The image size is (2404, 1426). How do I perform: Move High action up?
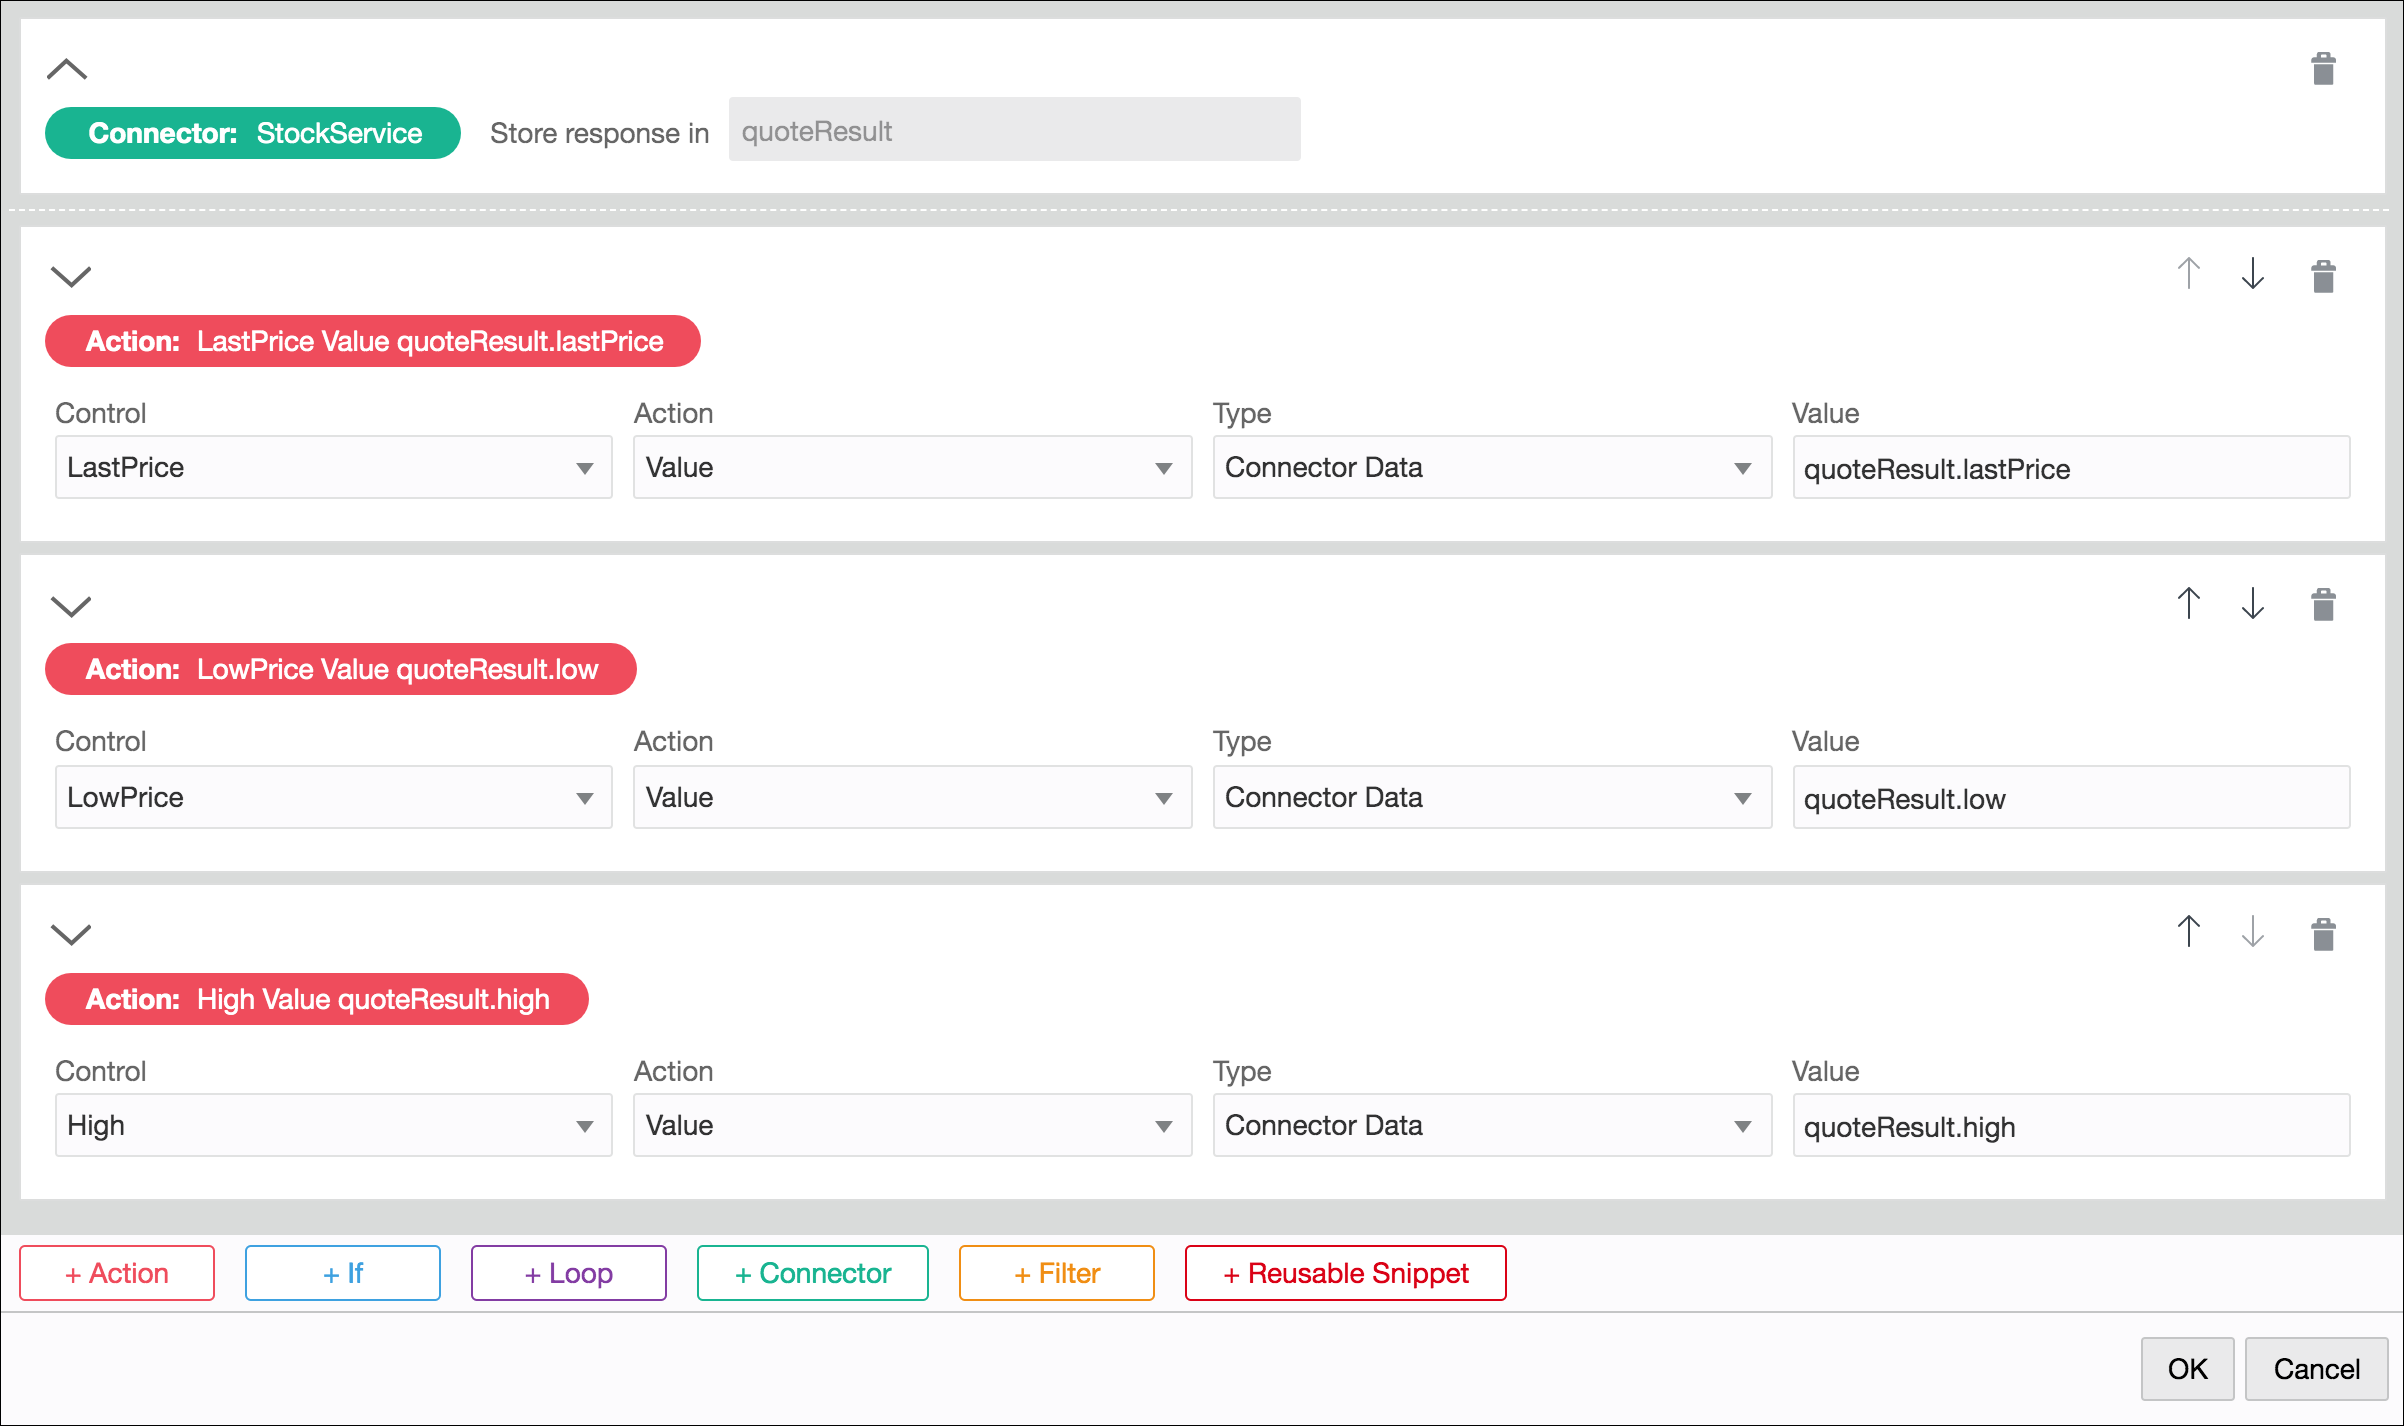click(x=2188, y=932)
